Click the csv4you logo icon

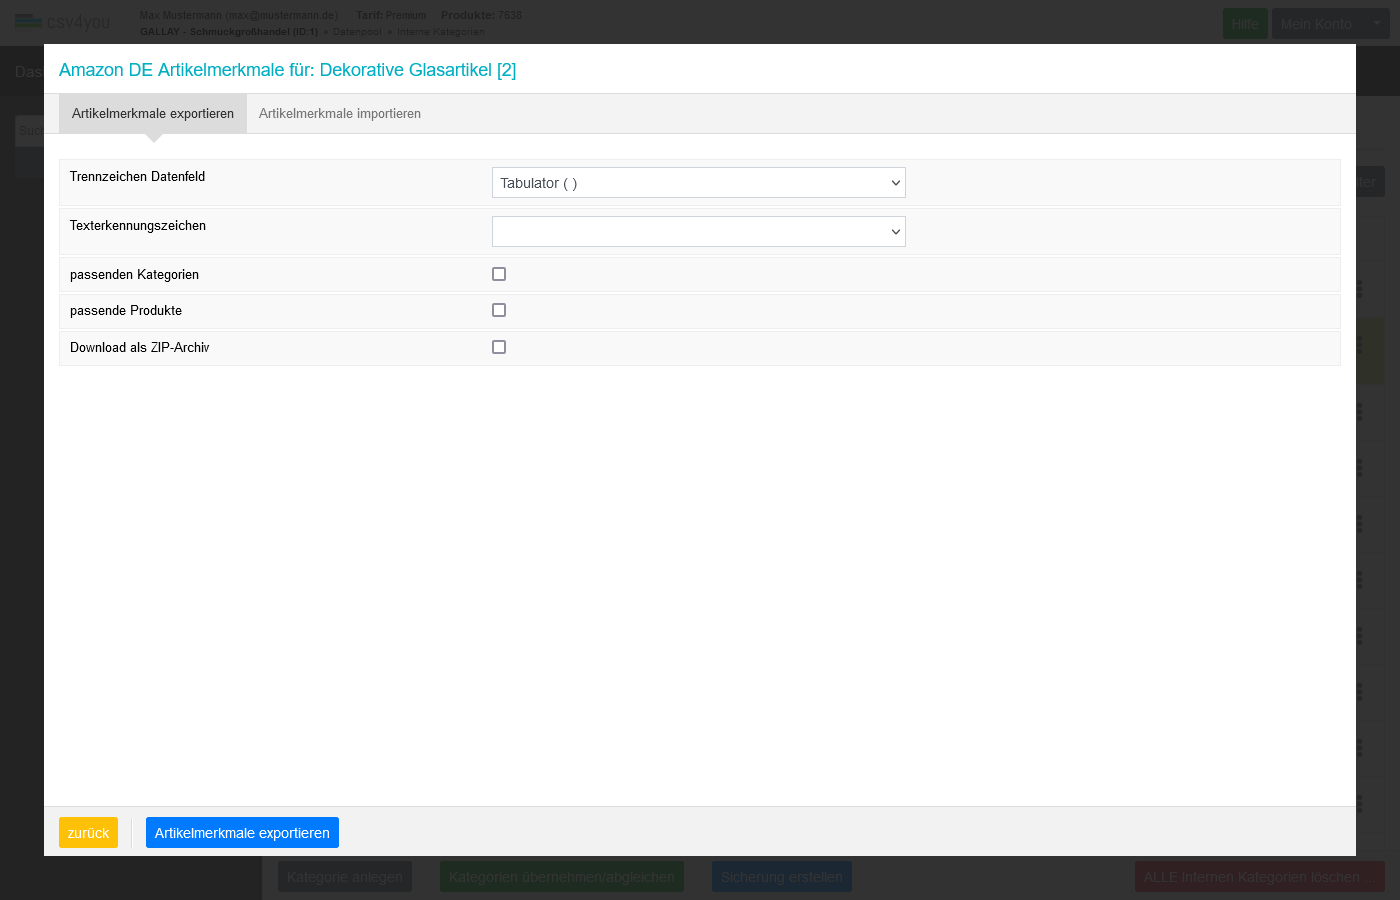pos(28,22)
